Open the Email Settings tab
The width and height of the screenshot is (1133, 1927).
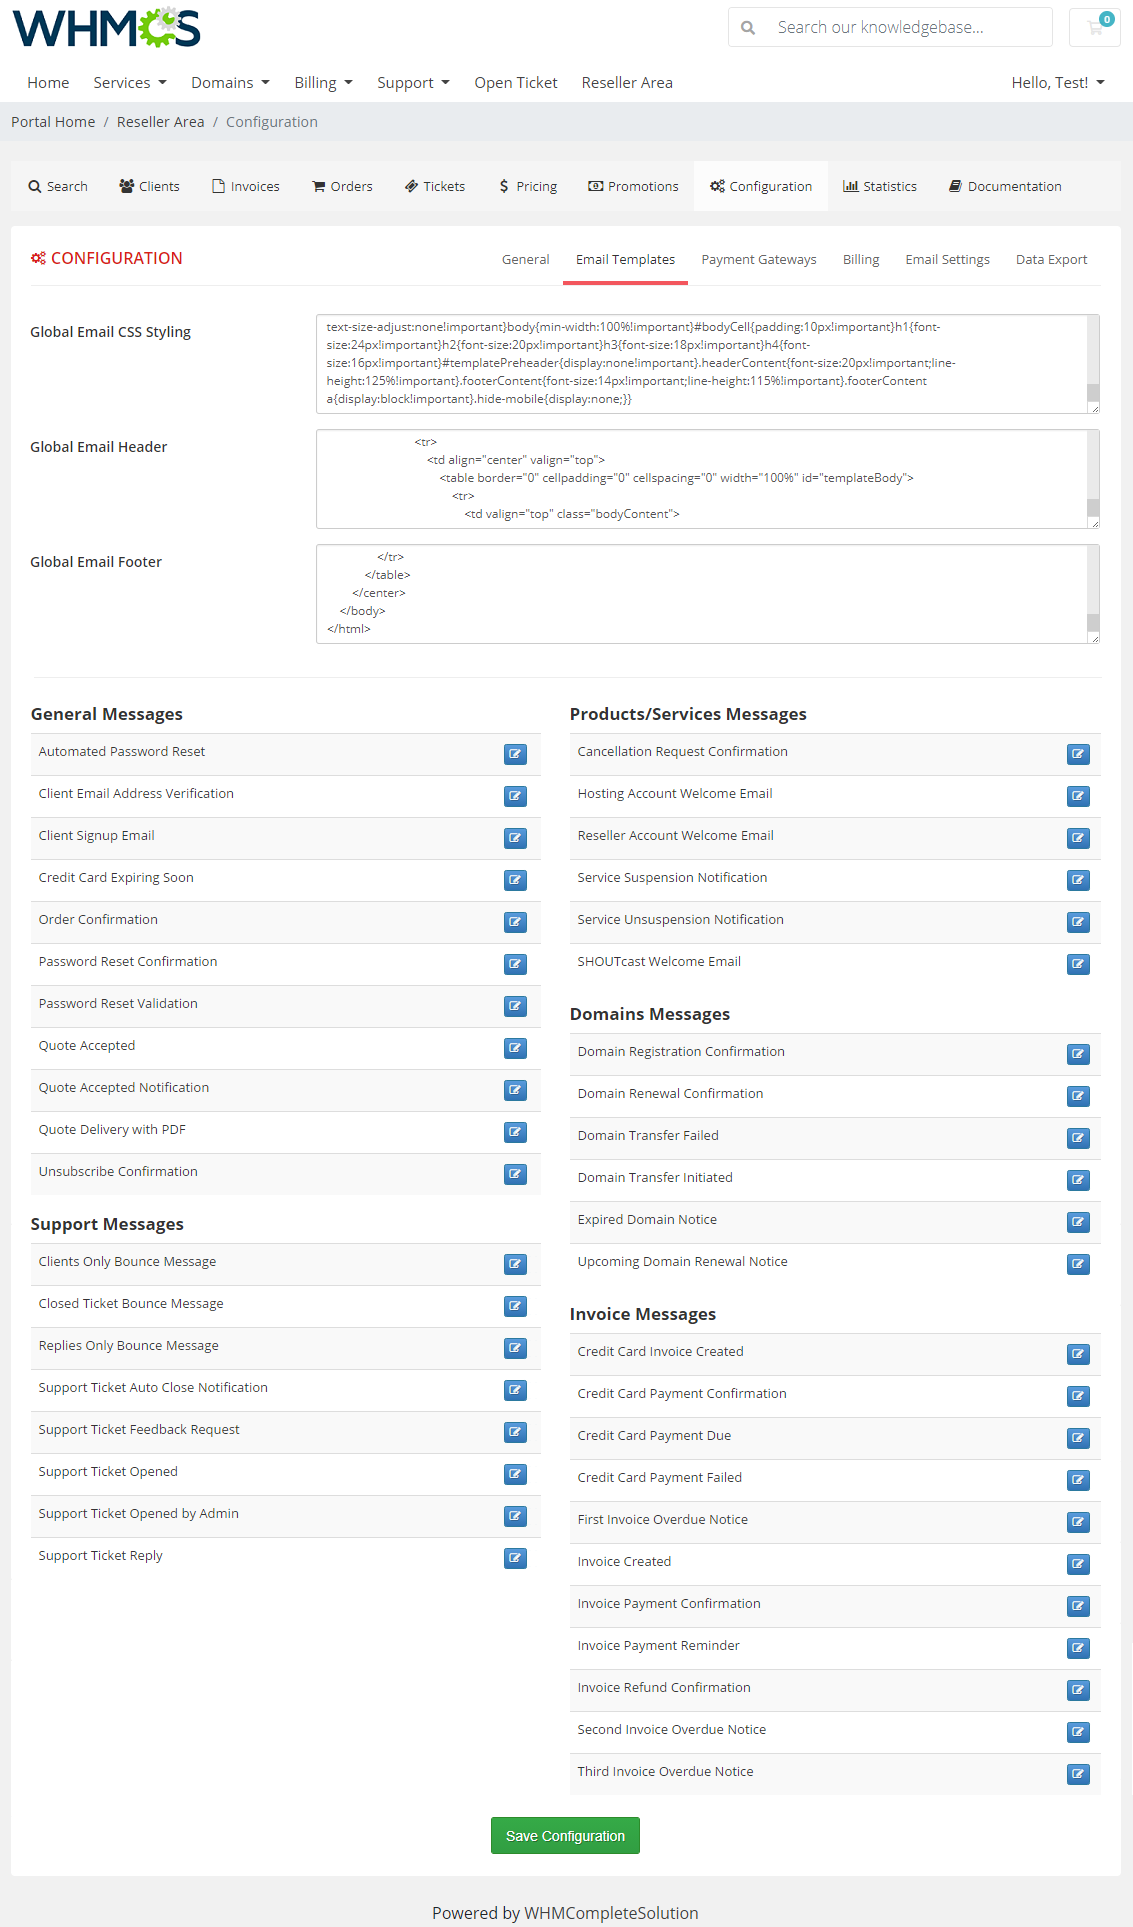[x=947, y=260]
